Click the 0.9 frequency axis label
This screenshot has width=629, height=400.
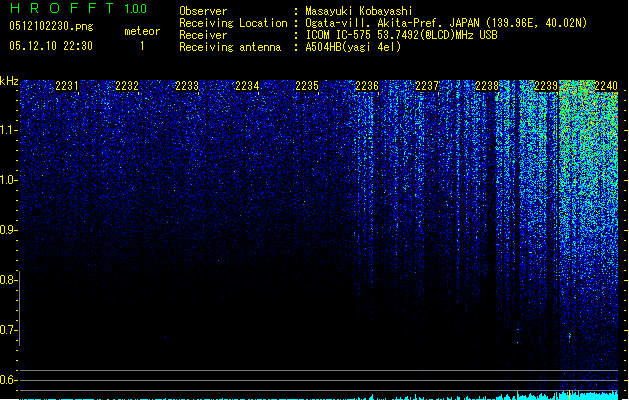point(8,230)
